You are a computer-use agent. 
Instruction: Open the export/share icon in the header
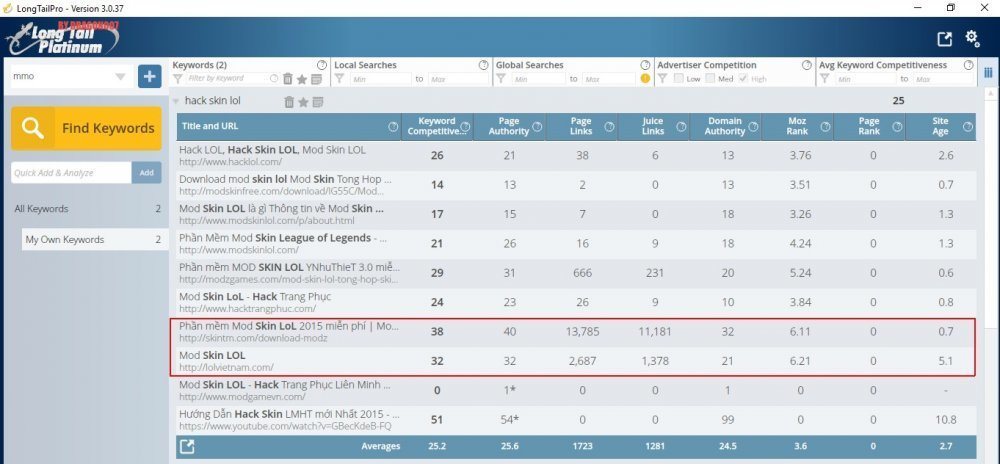click(945, 39)
